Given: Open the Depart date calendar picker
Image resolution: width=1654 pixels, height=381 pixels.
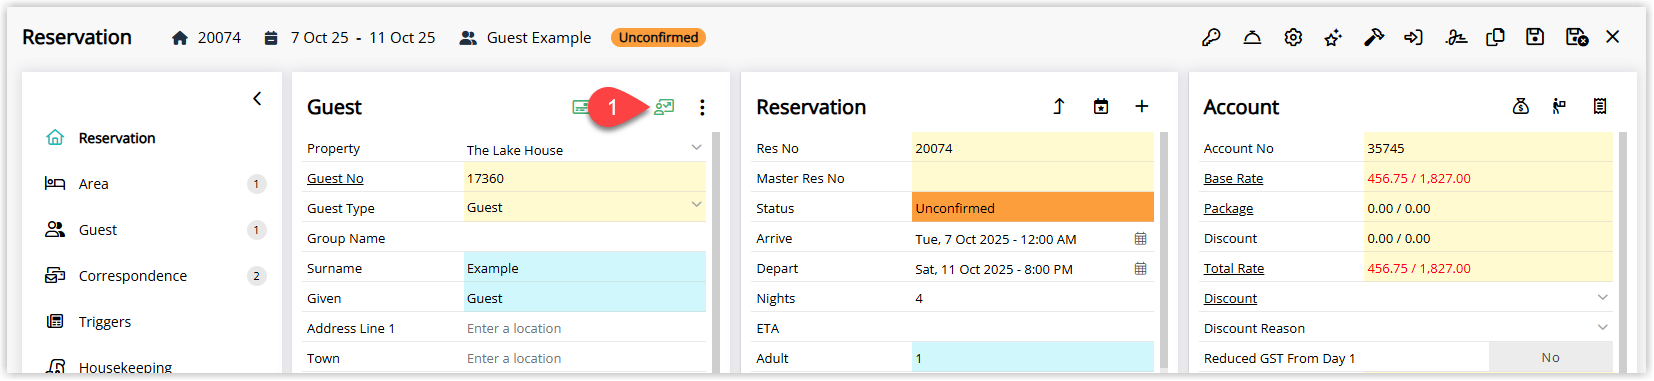Looking at the screenshot, I should point(1140,269).
